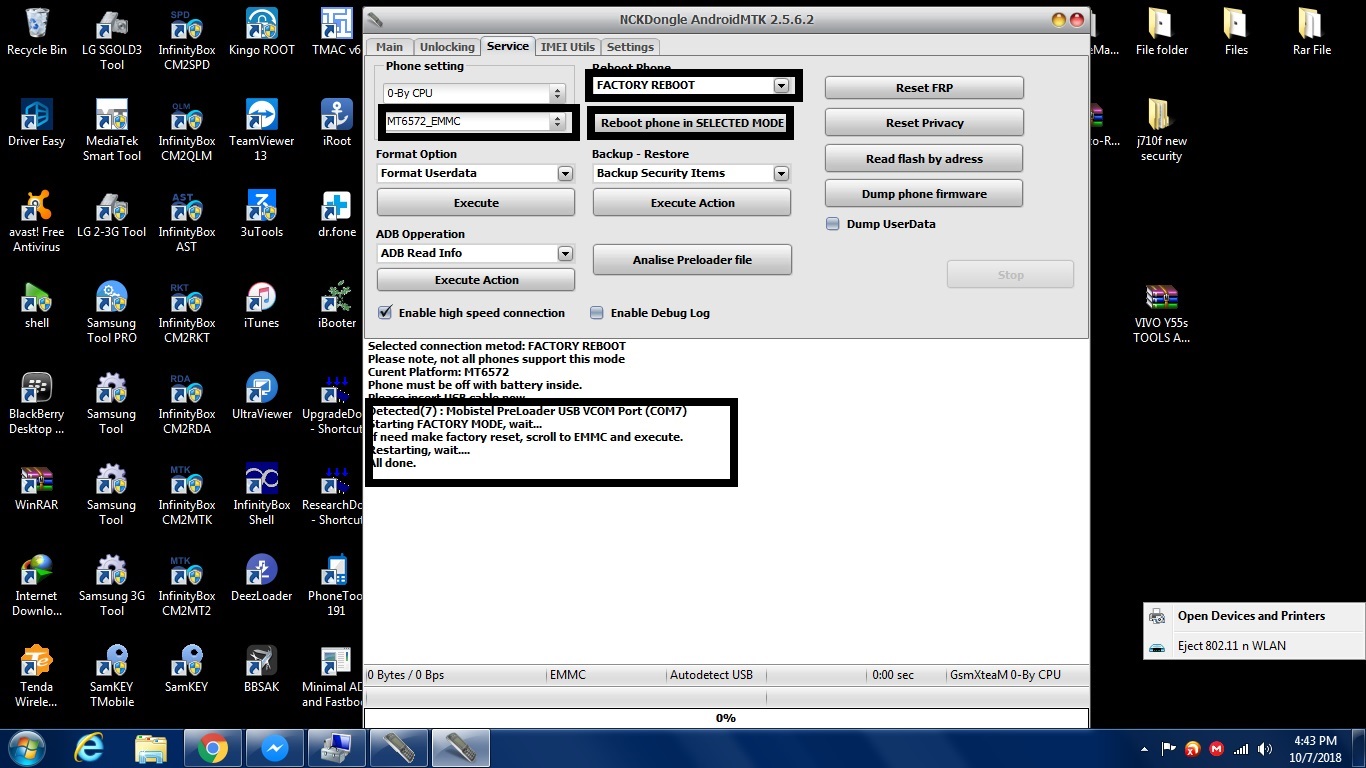Click Dump phone firmware button
This screenshot has width=1366, height=768.
[924, 194]
